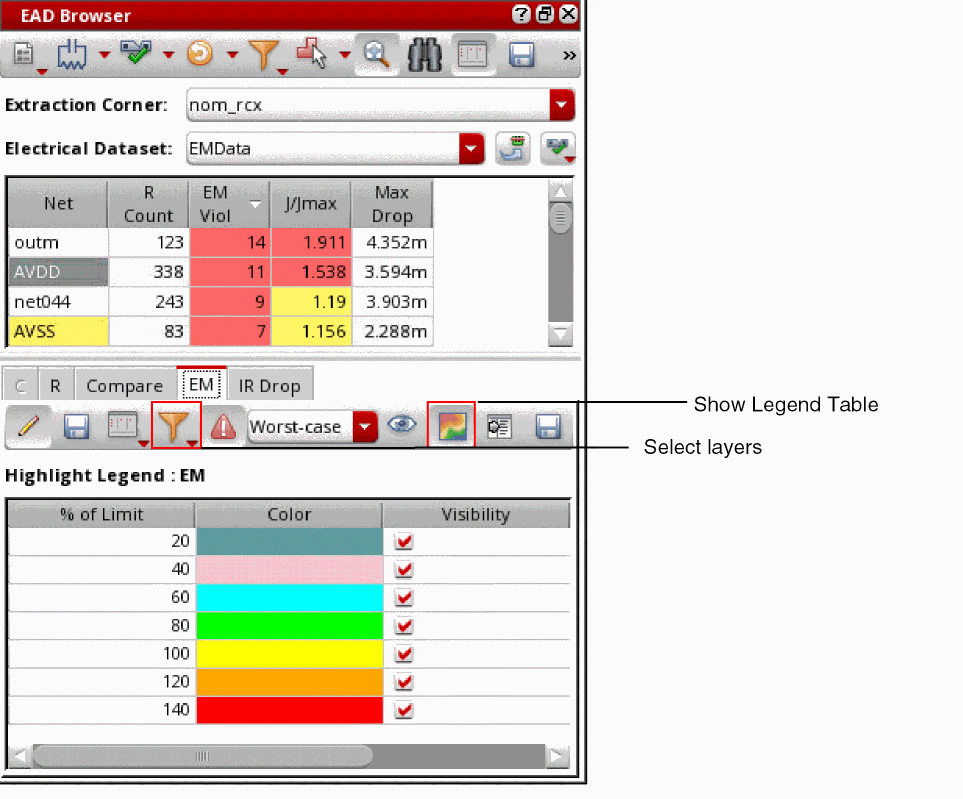Sort by the J/Jmax column header
This screenshot has width=963, height=799.
(311, 204)
